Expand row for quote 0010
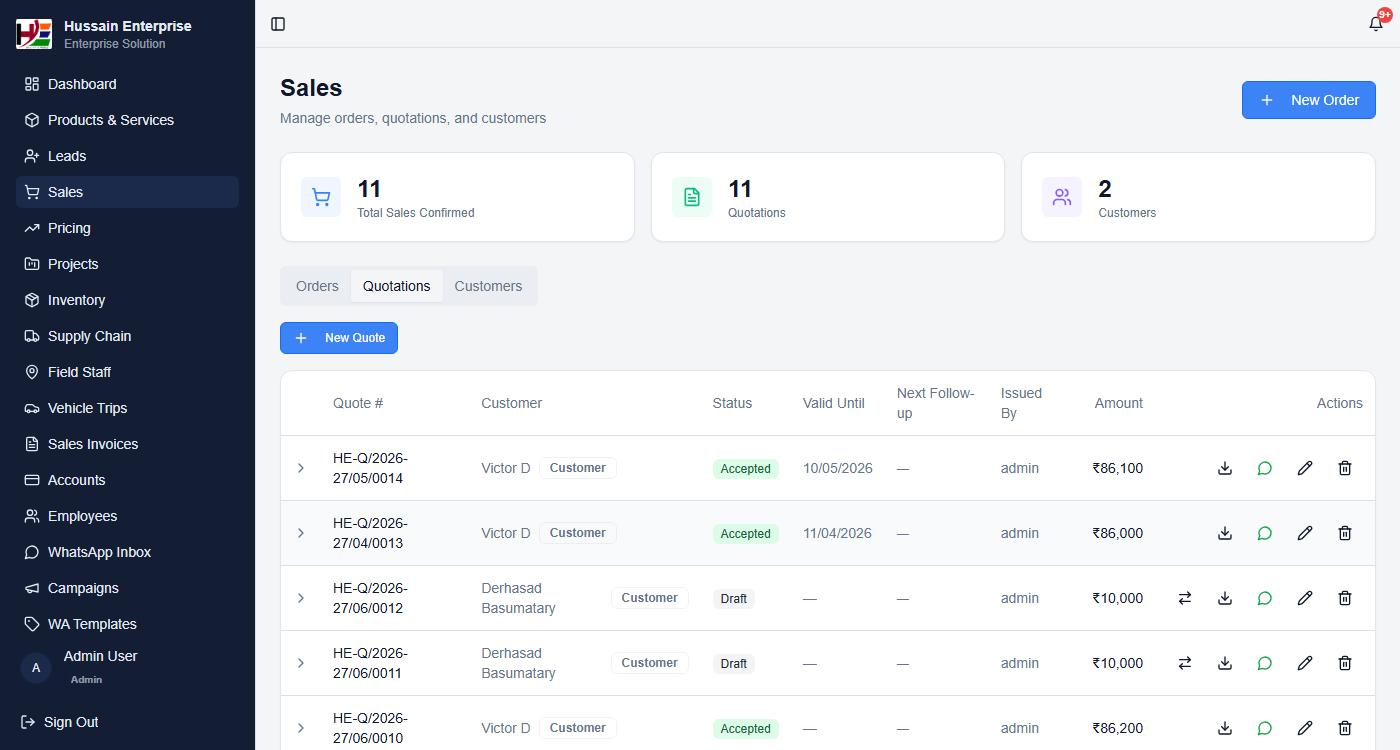Viewport: 1400px width, 750px height. tap(301, 728)
